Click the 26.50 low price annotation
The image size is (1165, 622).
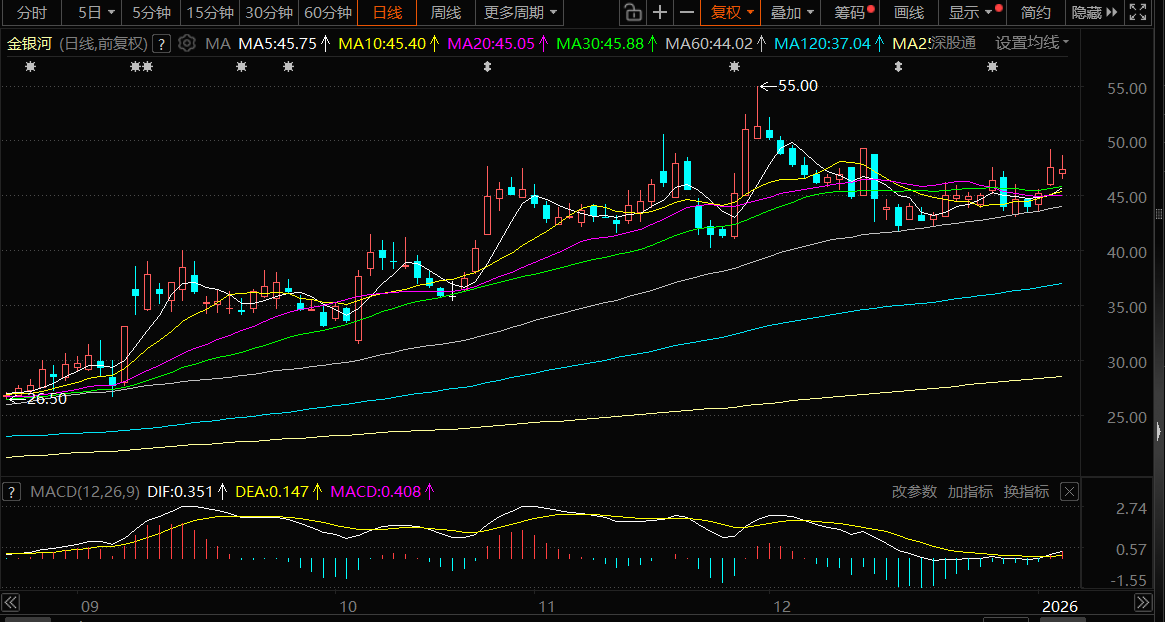tap(46, 399)
